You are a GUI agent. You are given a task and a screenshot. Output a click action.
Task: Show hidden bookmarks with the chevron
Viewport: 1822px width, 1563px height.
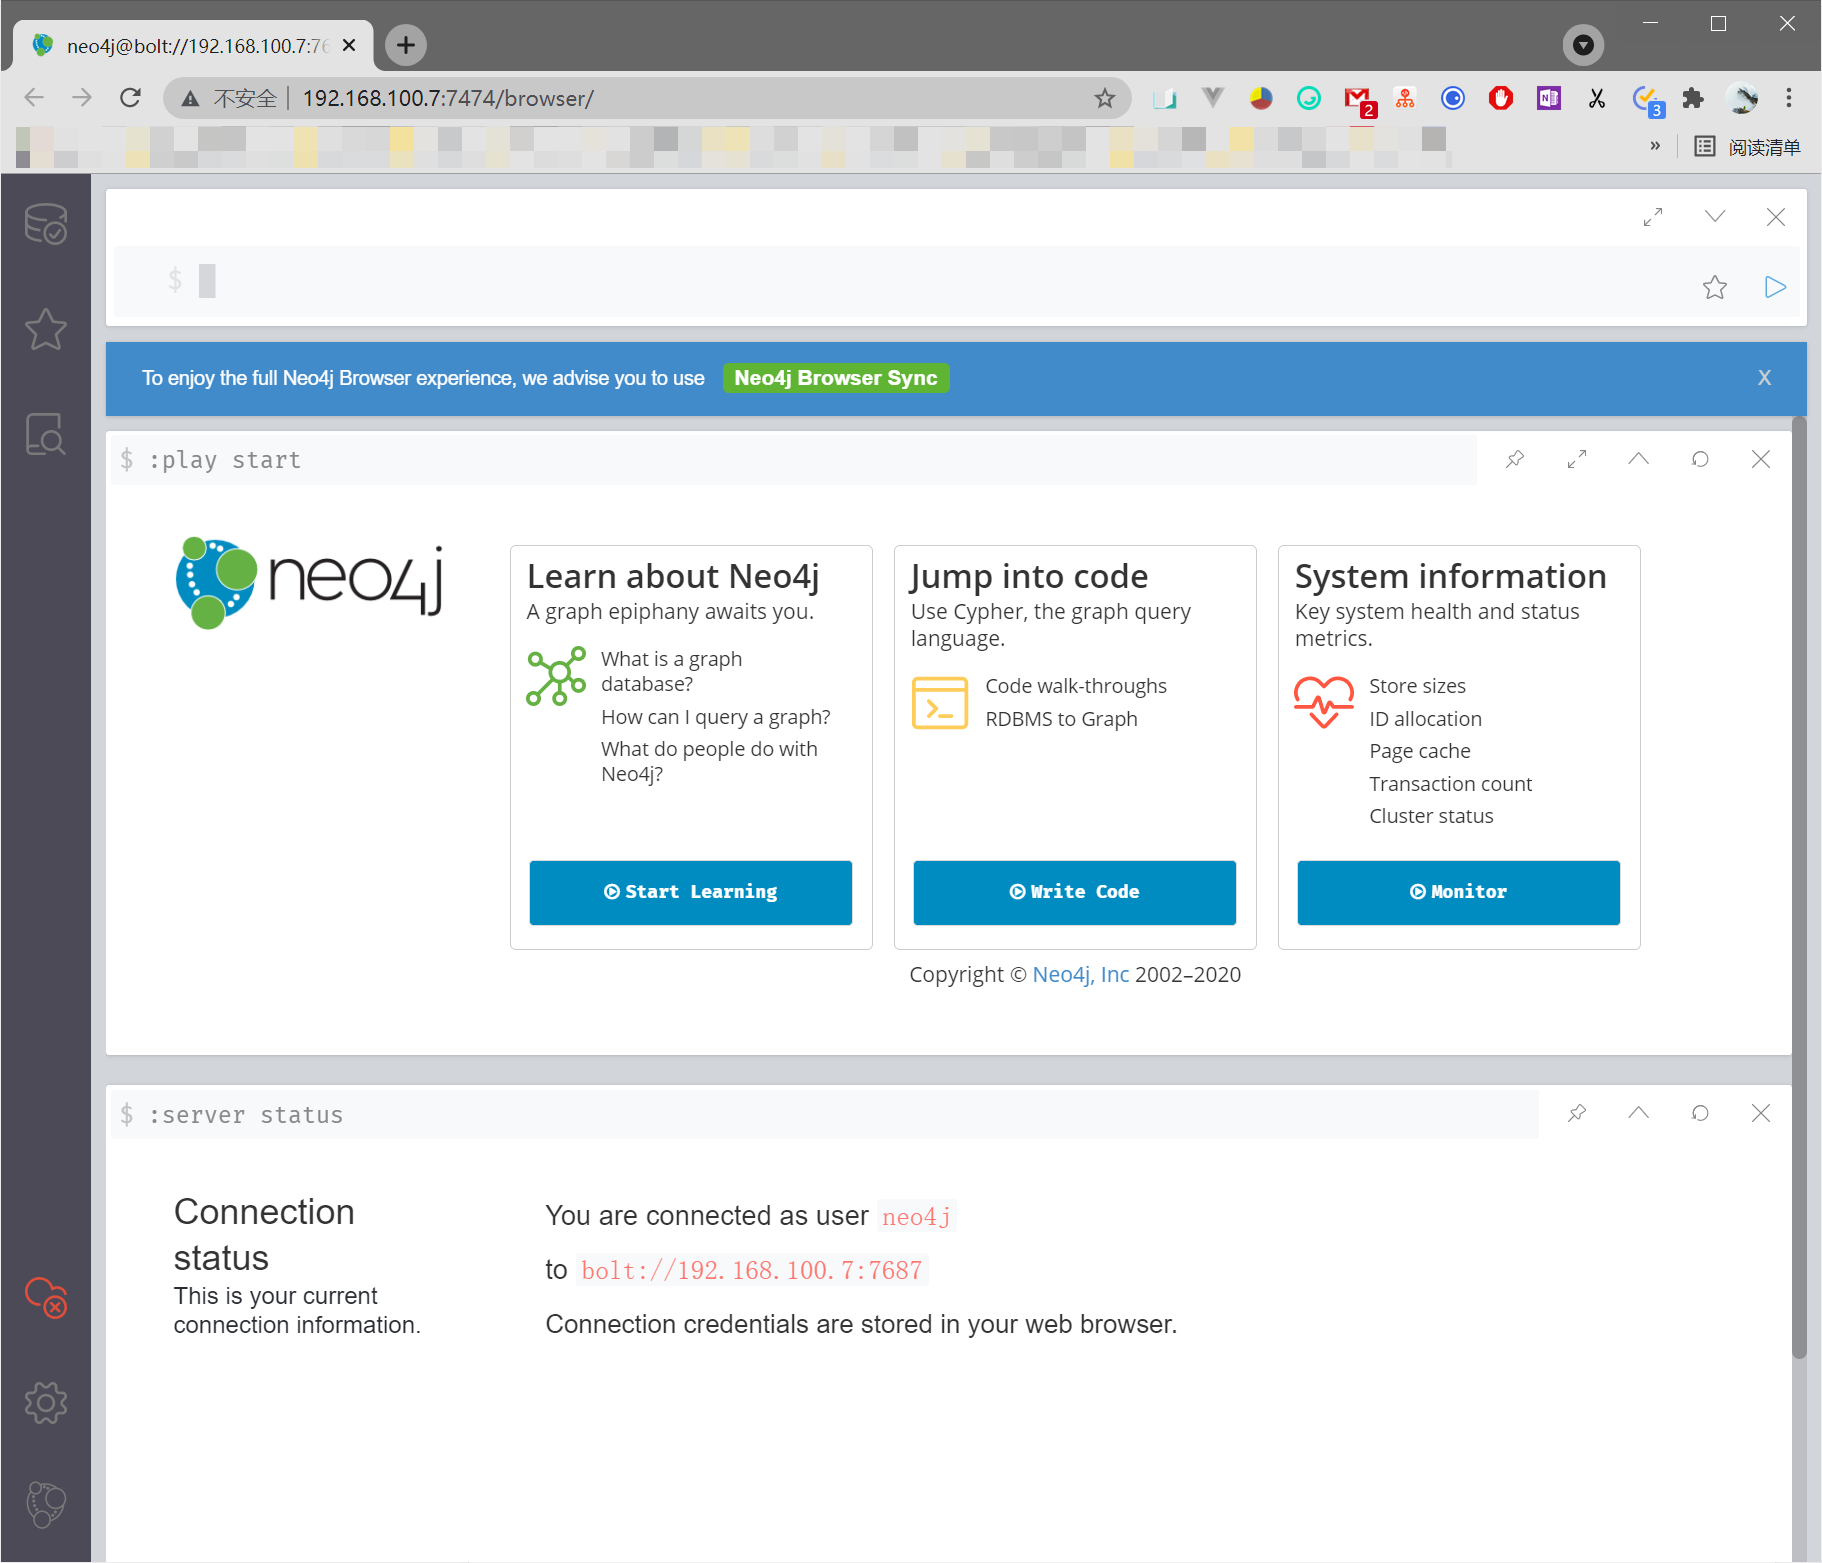pyautogui.click(x=1655, y=146)
